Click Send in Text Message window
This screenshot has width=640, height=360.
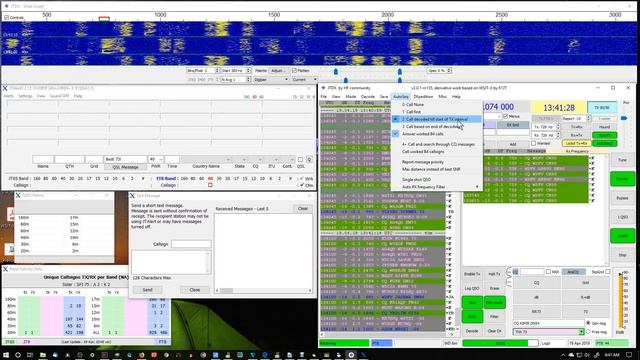pyautogui.click(x=147, y=290)
